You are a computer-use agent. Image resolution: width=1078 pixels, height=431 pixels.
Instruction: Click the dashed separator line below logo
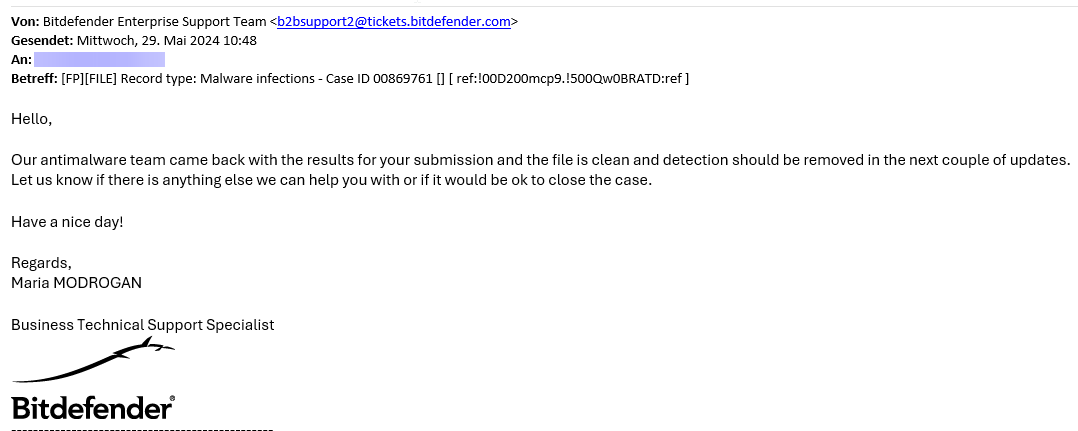coord(142,429)
